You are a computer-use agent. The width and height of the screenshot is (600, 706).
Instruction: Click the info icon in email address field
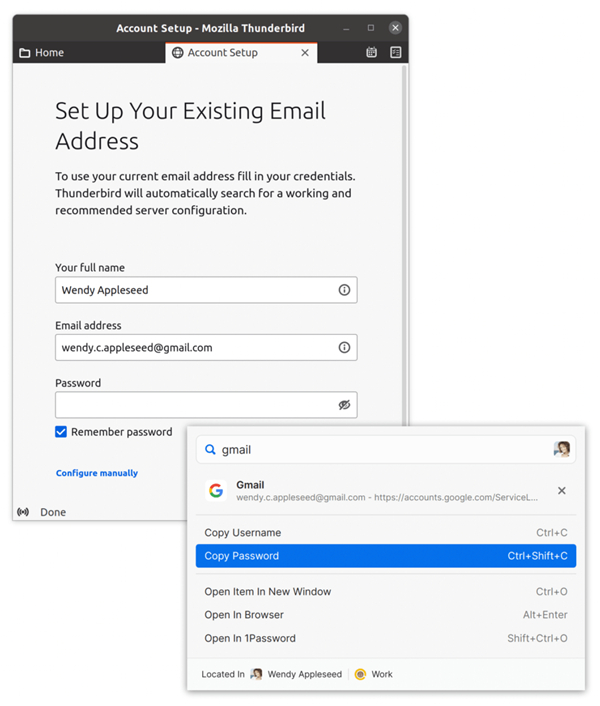pyautogui.click(x=344, y=347)
